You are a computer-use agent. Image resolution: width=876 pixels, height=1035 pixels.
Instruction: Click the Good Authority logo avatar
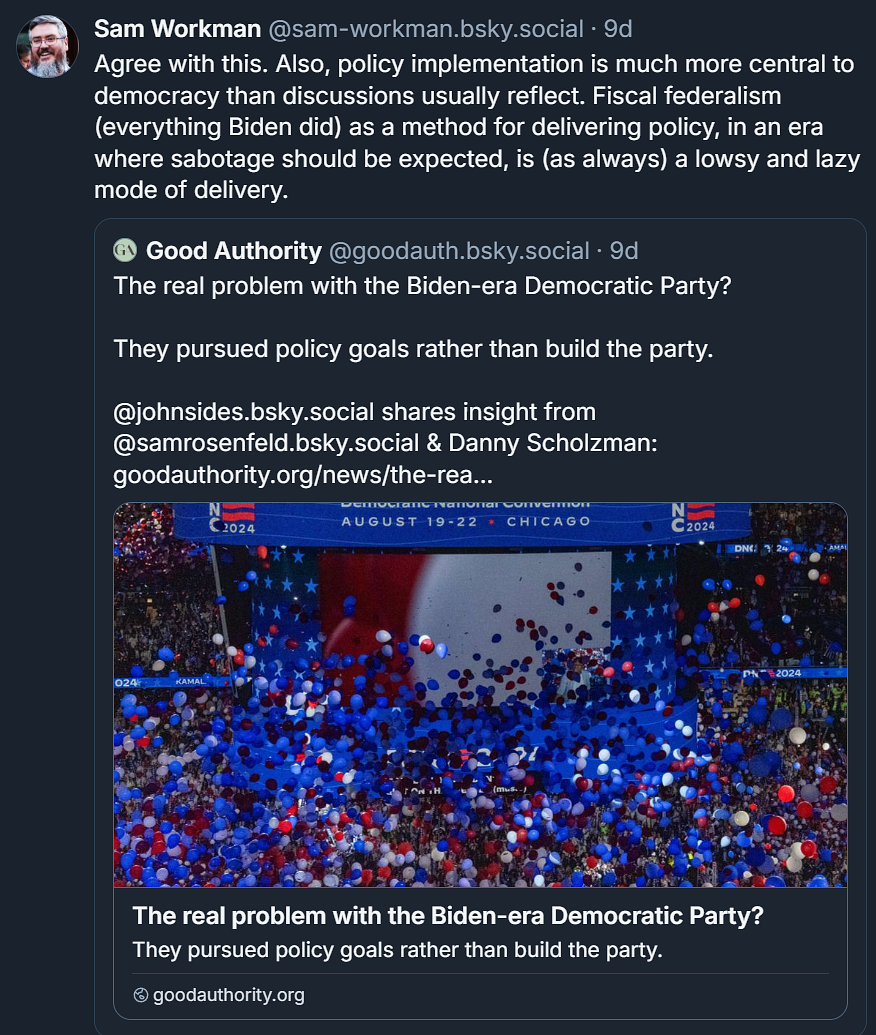point(125,250)
